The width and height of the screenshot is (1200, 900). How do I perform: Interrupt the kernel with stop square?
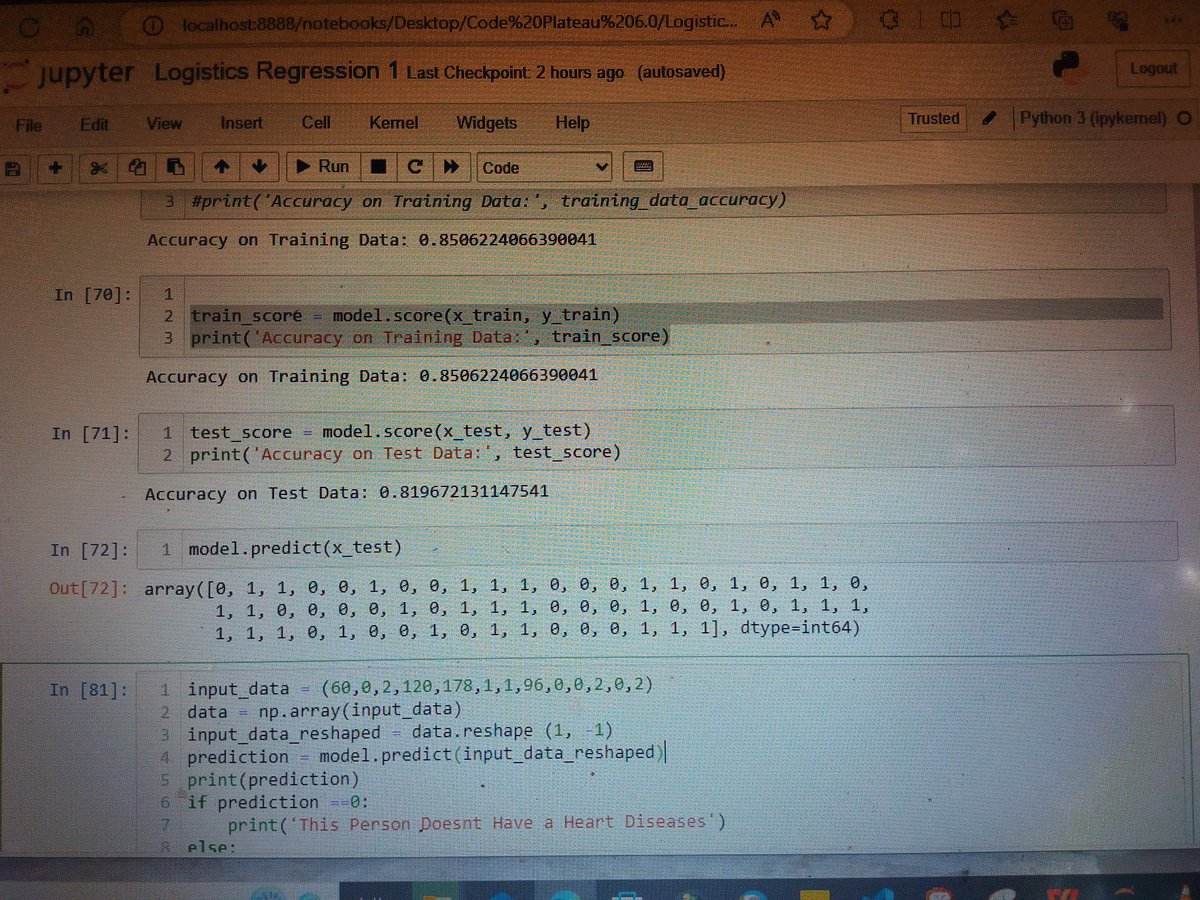click(378, 167)
